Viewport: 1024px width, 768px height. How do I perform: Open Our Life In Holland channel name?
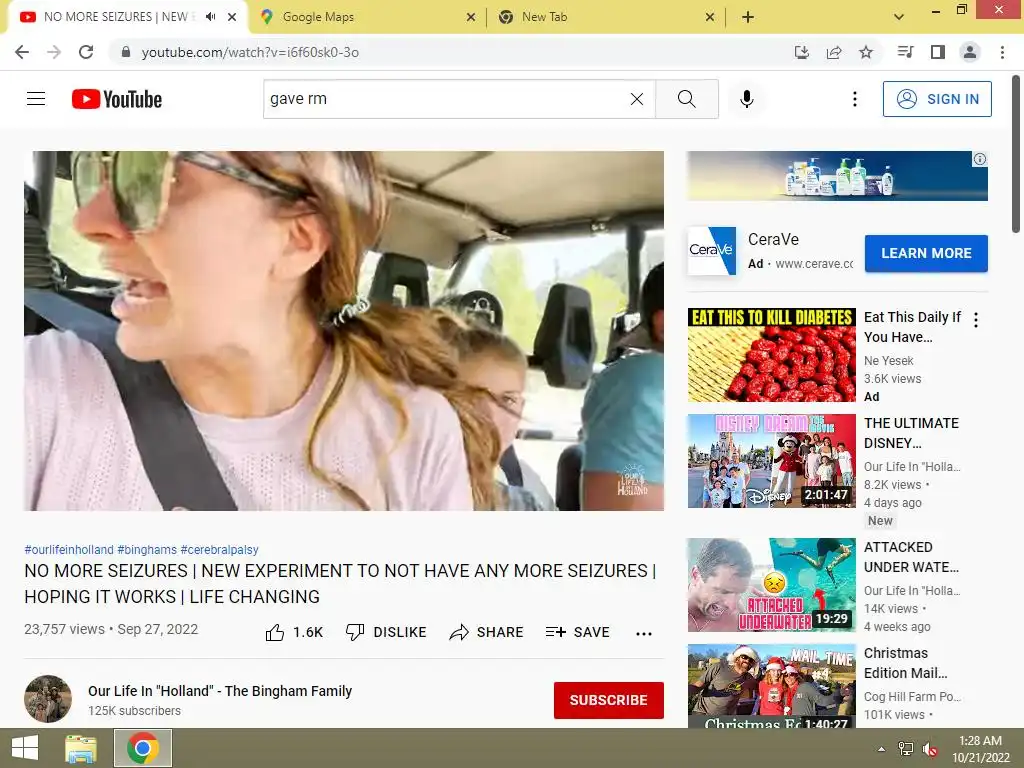(x=220, y=691)
